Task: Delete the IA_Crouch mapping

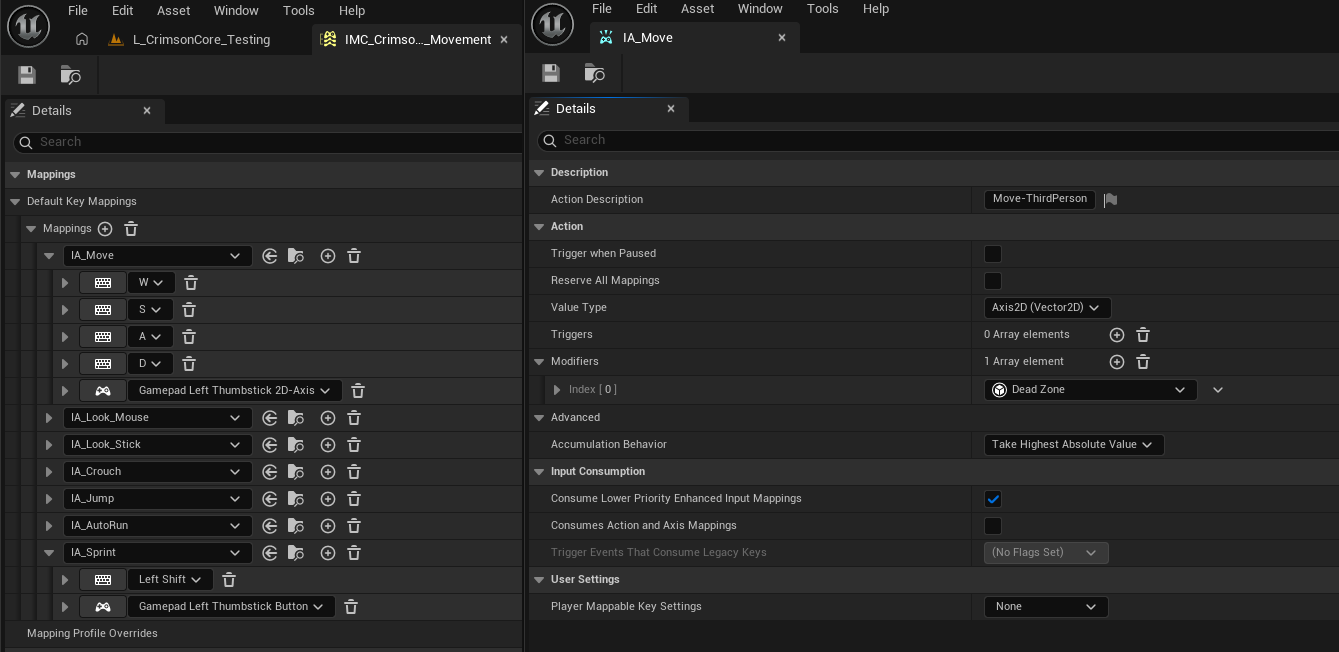Action: point(354,472)
